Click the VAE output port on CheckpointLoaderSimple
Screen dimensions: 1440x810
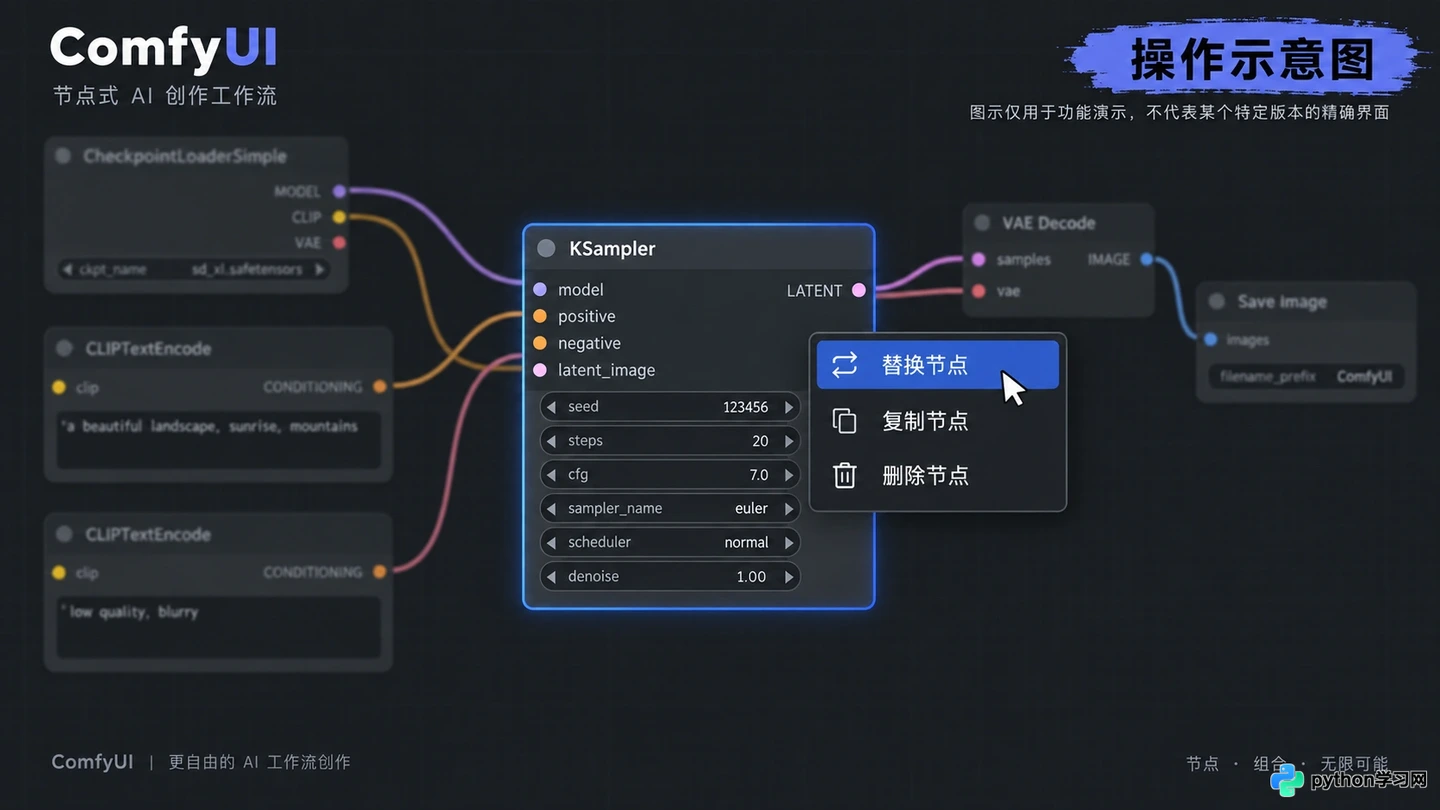[x=339, y=242]
